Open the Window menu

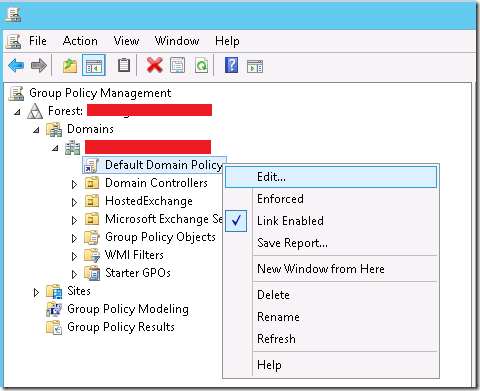click(x=177, y=41)
